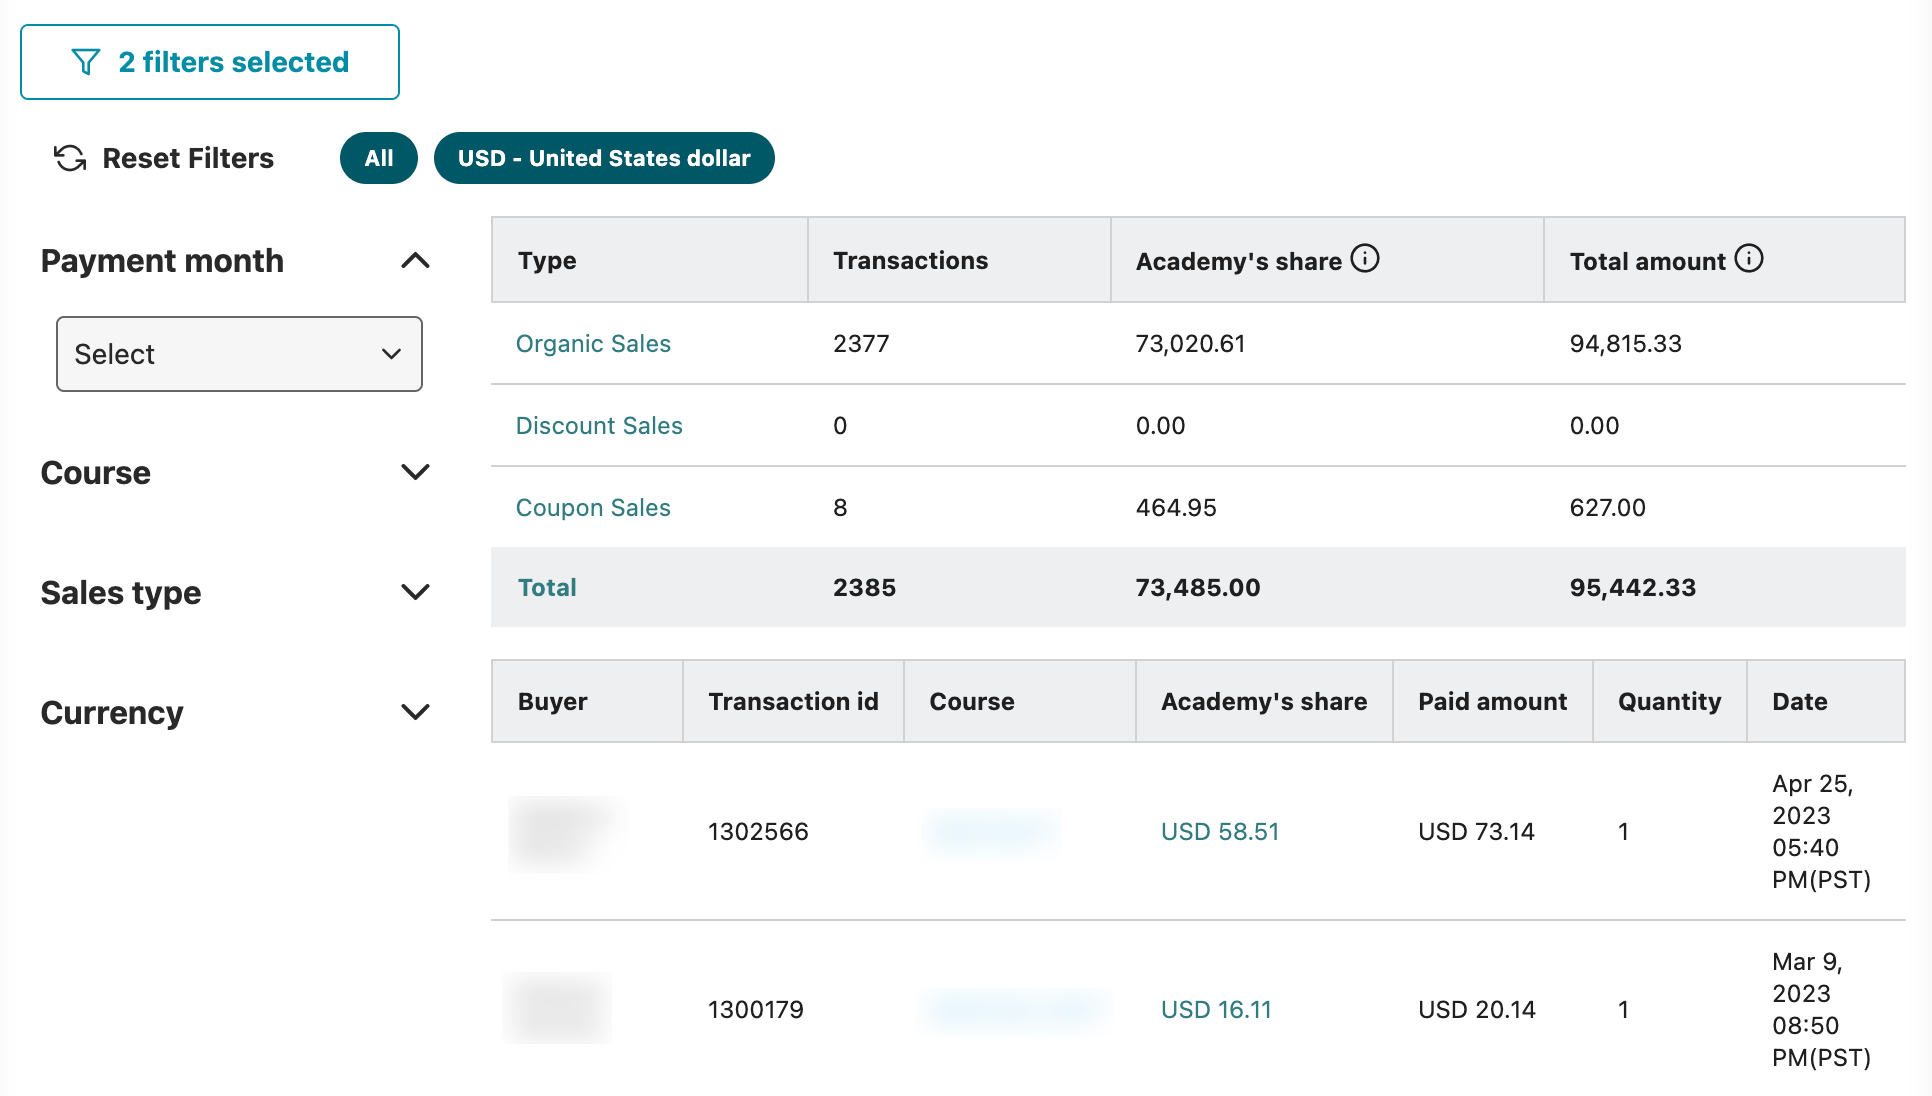Click buyer thumbnail for transaction 1300179

click(x=558, y=1008)
